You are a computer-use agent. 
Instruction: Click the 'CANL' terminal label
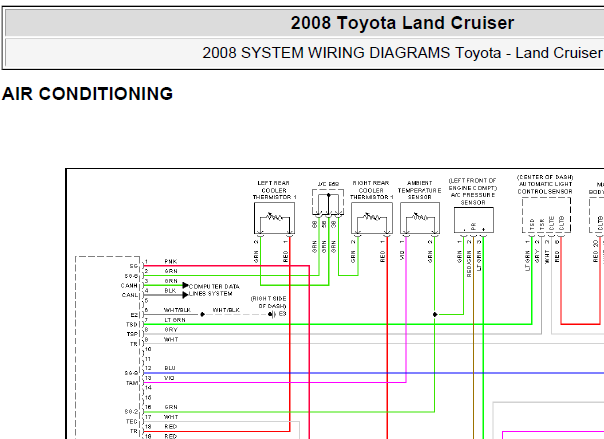[x=129, y=295]
